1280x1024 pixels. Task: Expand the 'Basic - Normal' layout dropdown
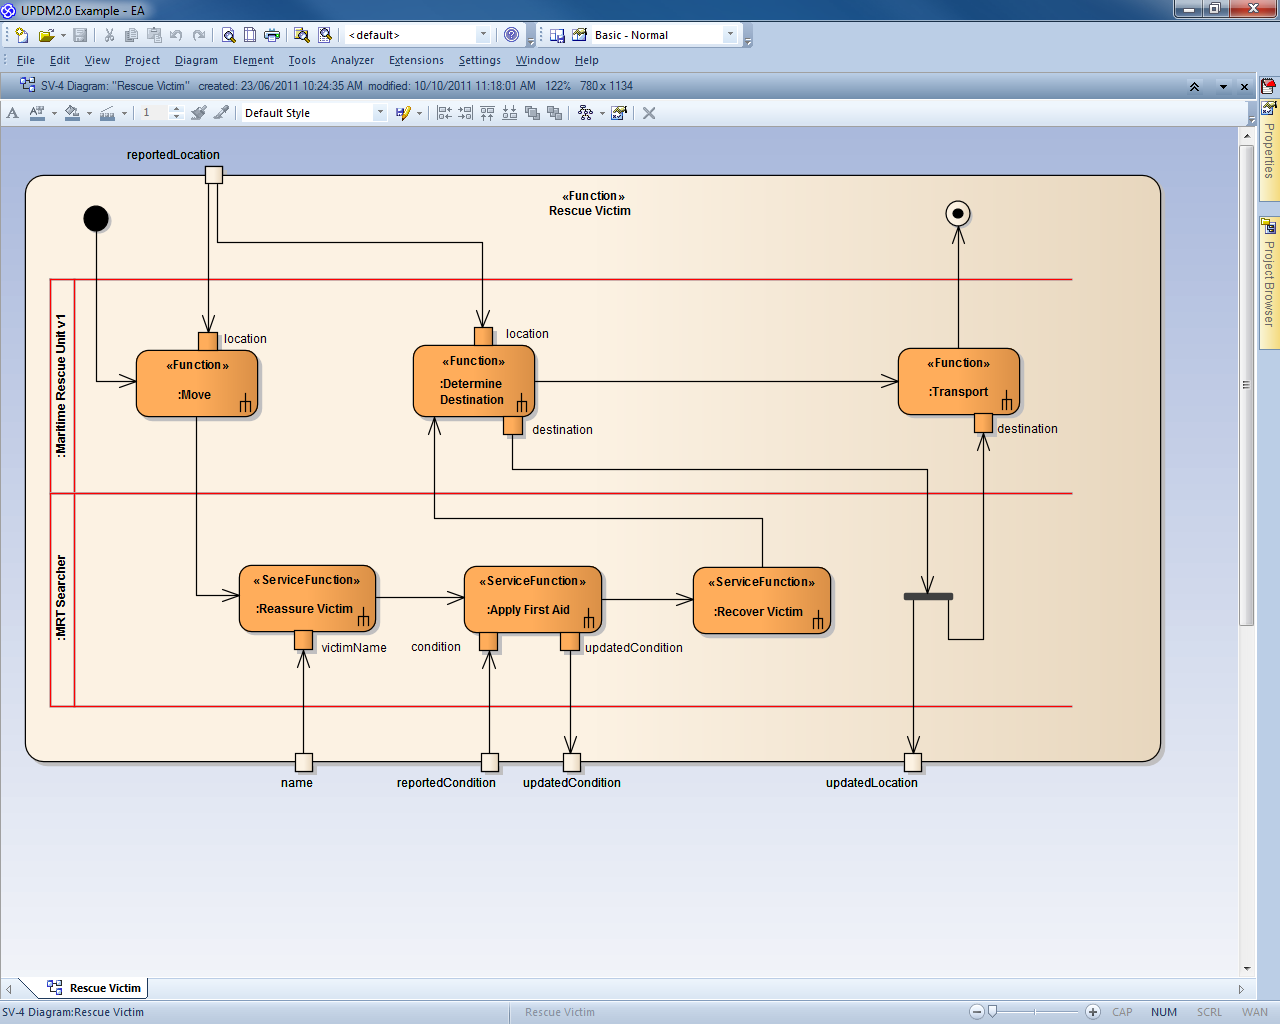(730, 35)
